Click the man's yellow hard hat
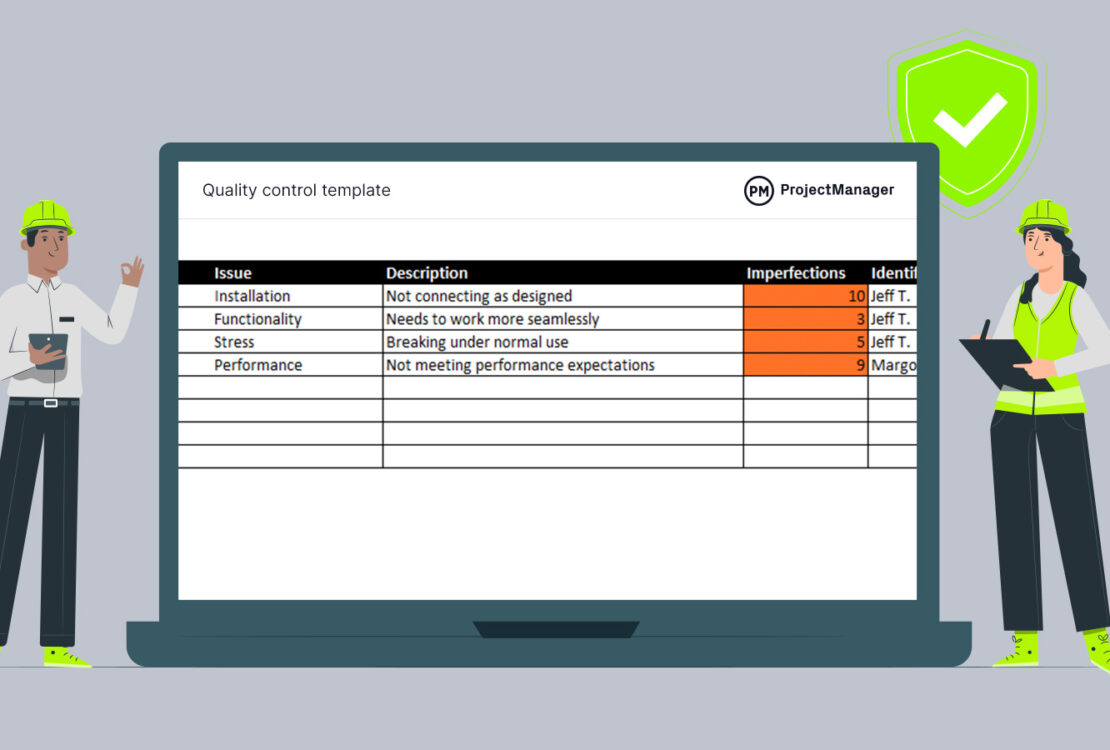The image size is (1110, 750). 47,216
